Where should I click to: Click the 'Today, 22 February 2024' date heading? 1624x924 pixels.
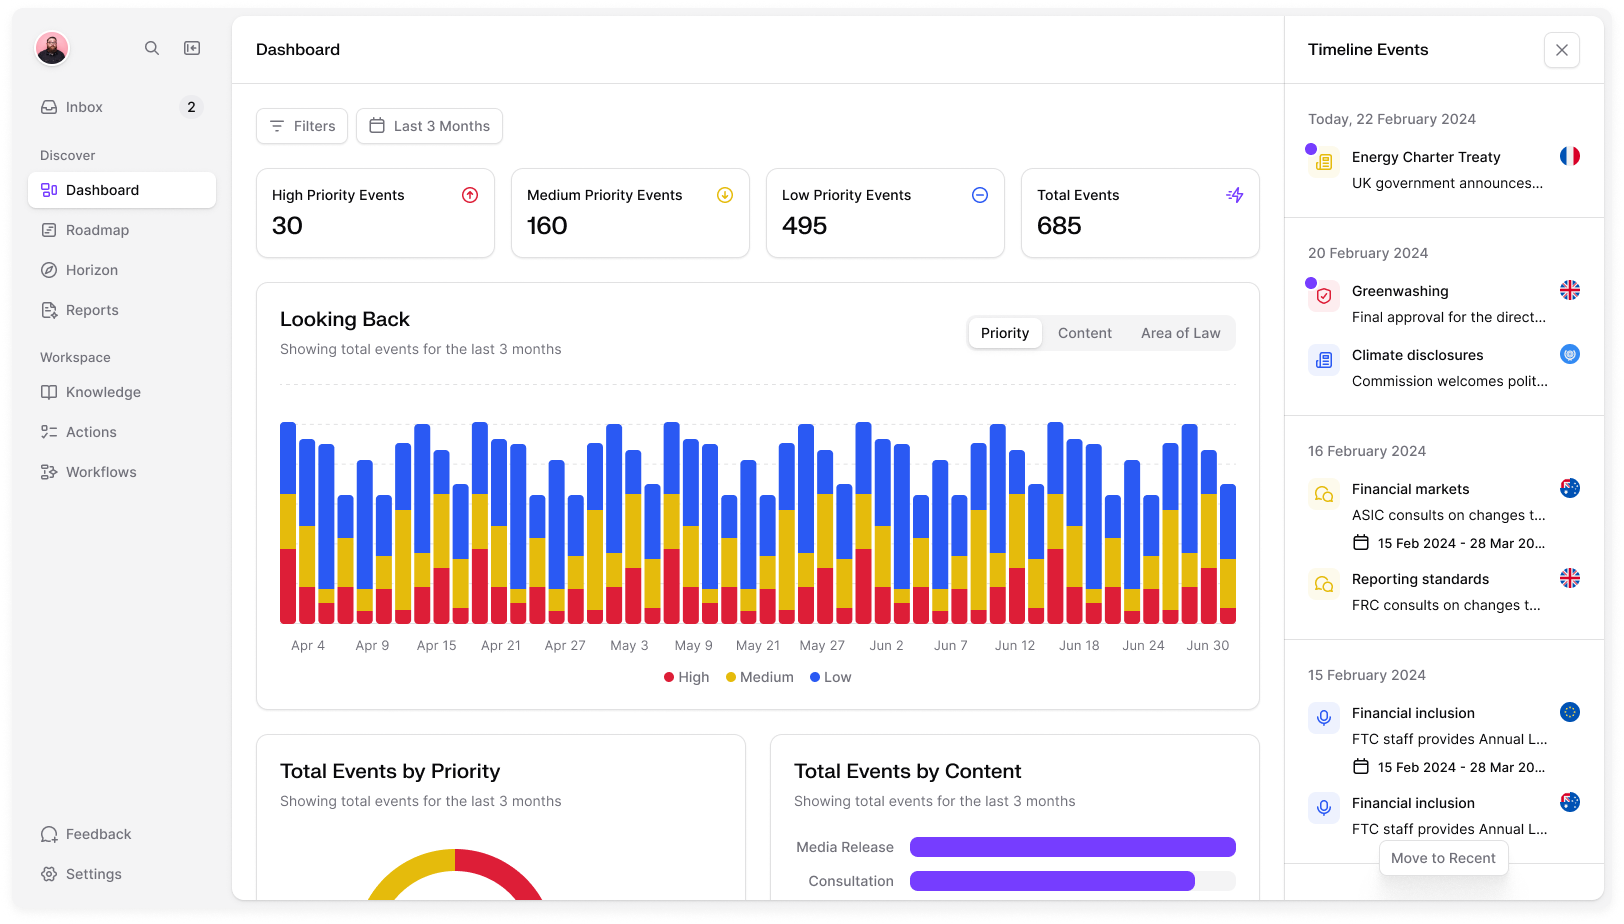pyautogui.click(x=1392, y=119)
